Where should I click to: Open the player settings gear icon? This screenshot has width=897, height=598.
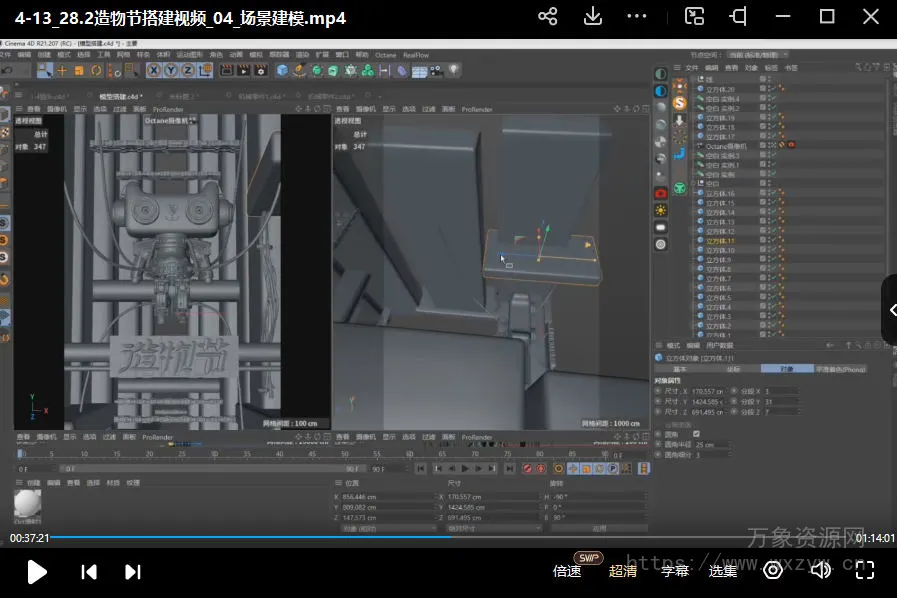point(772,570)
